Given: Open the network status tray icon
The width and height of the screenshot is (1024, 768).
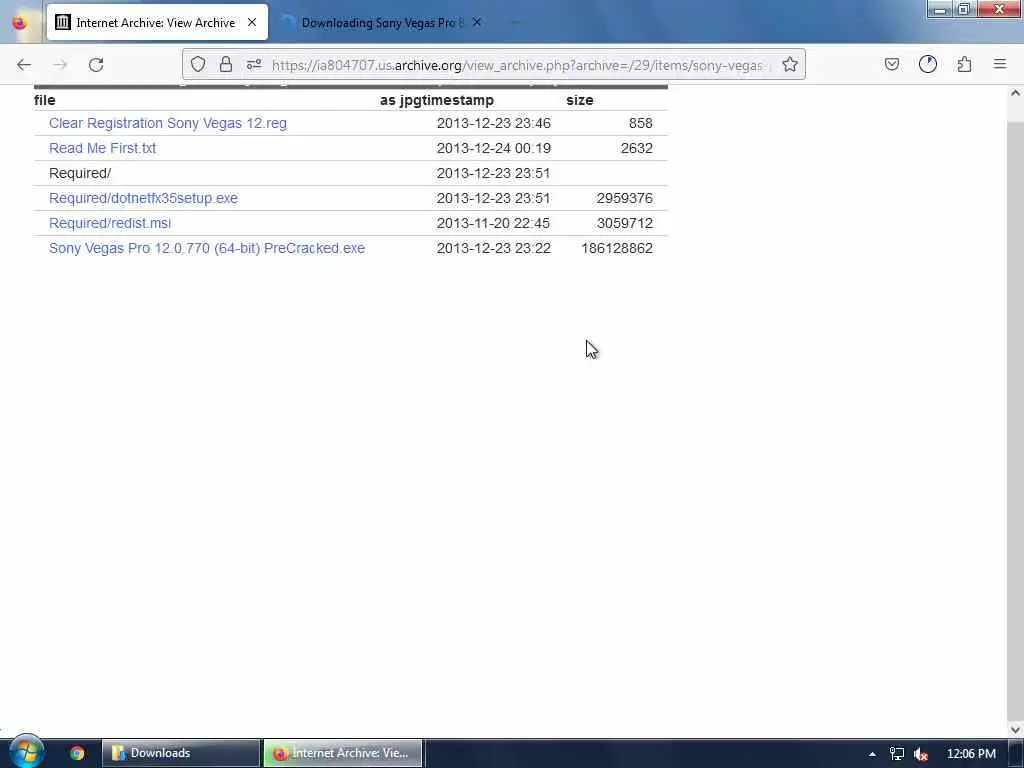Looking at the screenshot, I should 897,754.
